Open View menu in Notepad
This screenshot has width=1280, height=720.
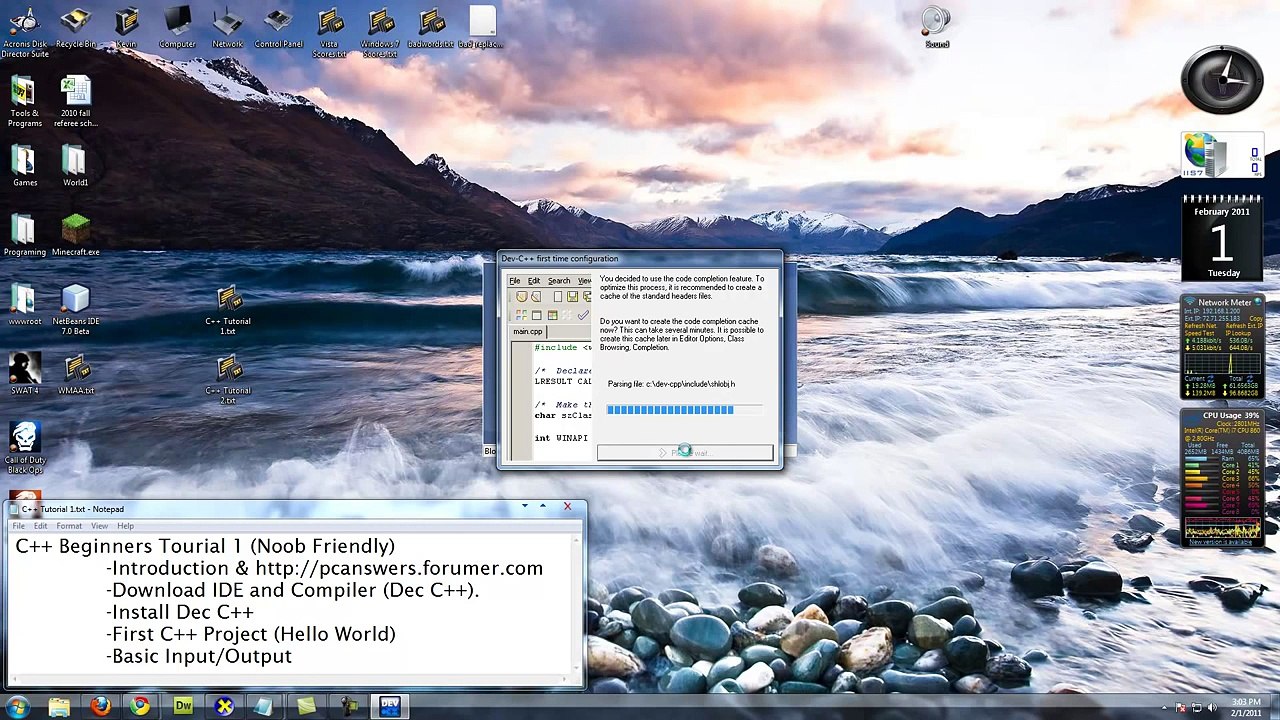tap(100, 526)
